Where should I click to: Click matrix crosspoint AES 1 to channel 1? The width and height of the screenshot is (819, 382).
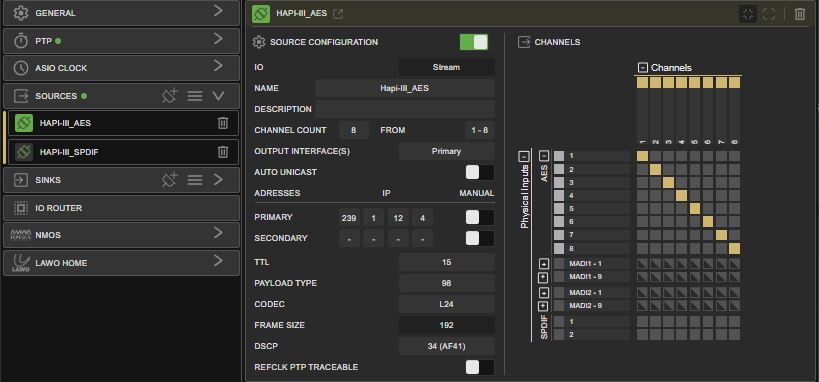(x=642, y=156)
